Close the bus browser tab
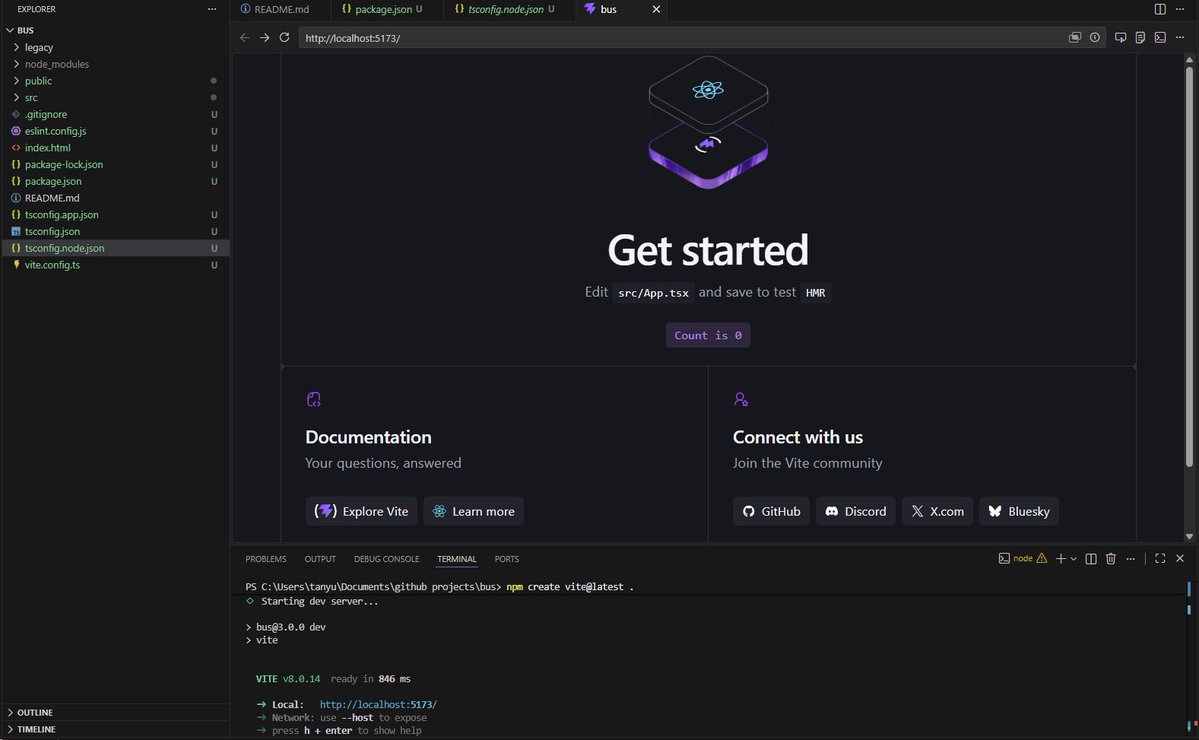Viewport: 1199px width, 740px height. (656, 9)
